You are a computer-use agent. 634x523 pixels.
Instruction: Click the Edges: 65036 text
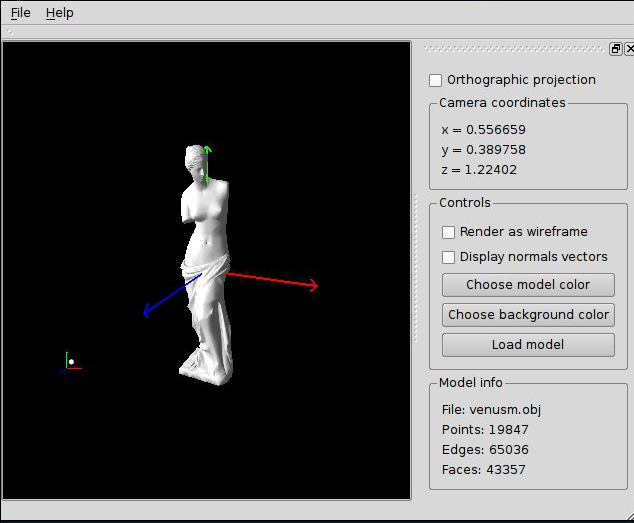[x=485, y=450]
